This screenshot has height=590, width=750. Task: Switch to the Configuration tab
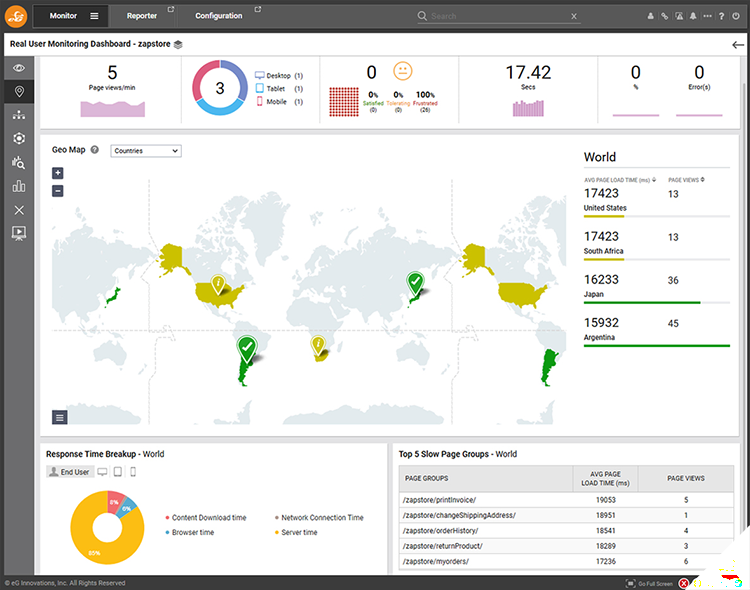[219, 16]
